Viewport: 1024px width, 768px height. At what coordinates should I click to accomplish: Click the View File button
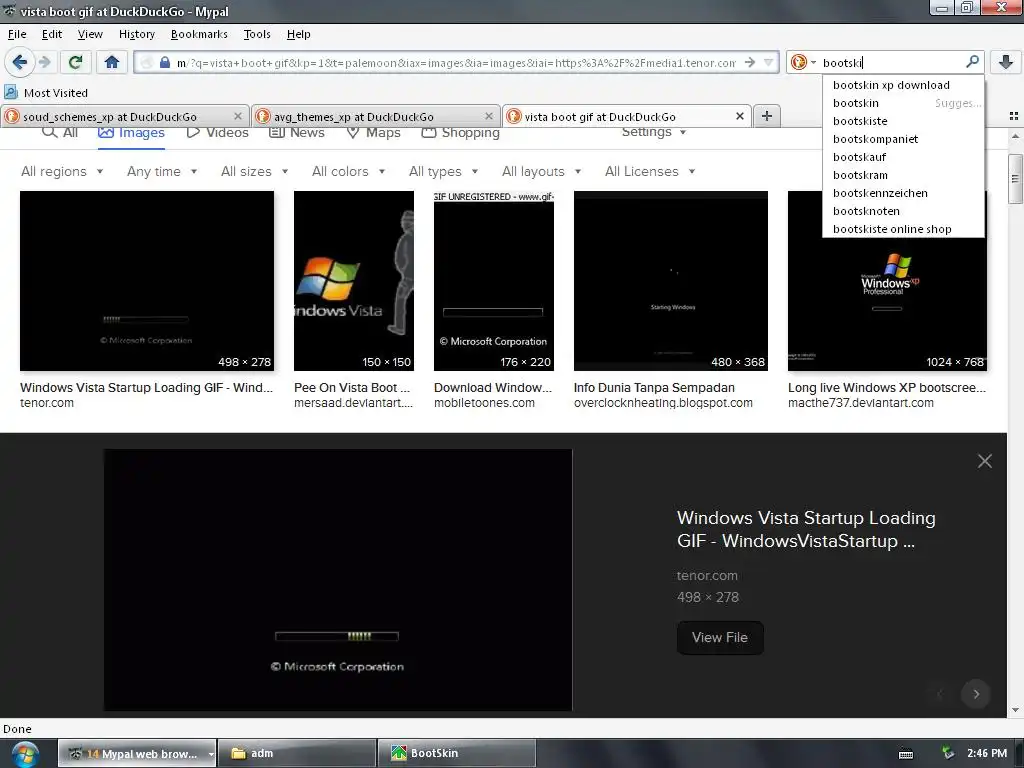point(720,637)
